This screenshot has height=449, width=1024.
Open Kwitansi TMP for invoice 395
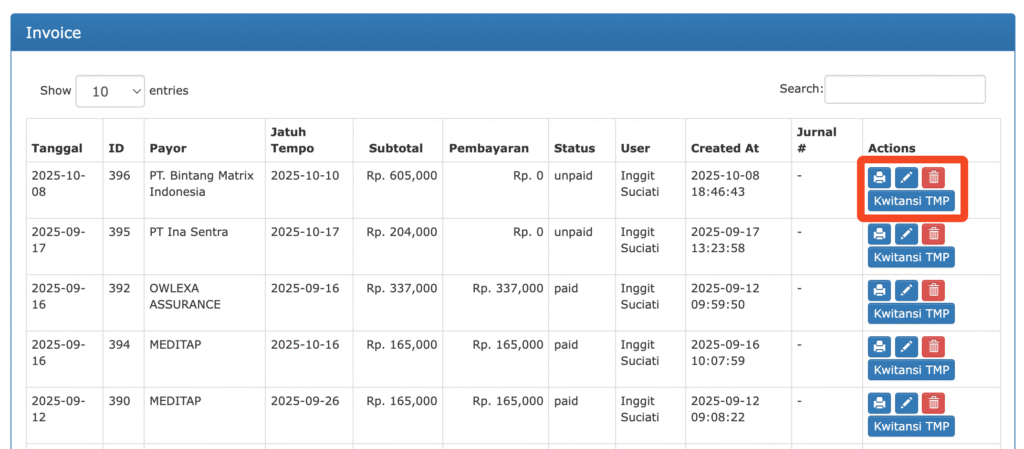[x=911, y=257]
